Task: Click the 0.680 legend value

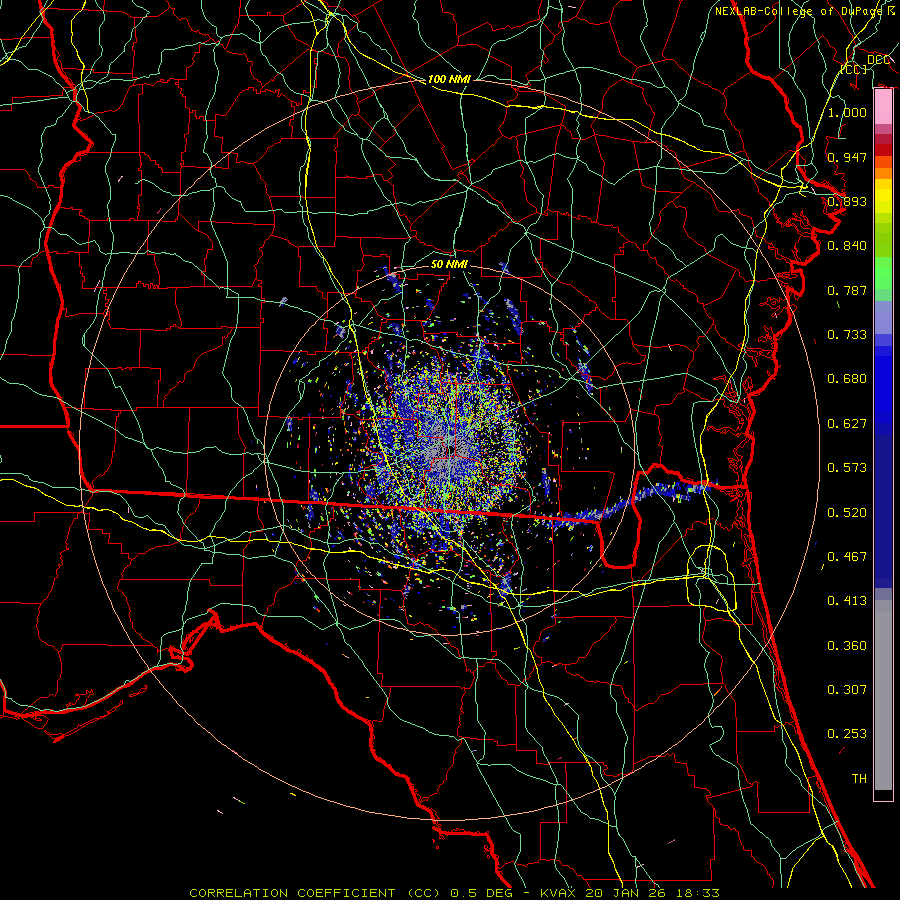Action: 847,379
